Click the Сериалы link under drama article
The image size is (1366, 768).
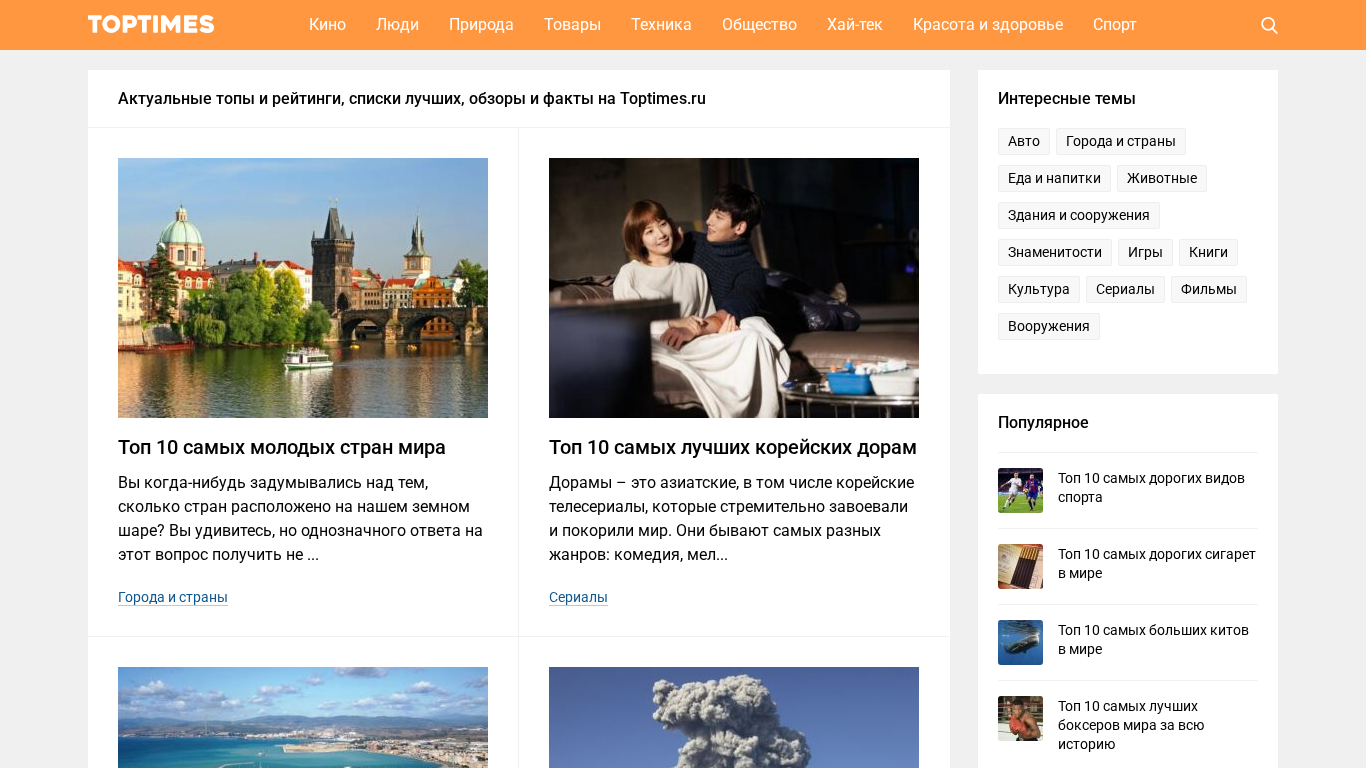[x=578, y=597]
